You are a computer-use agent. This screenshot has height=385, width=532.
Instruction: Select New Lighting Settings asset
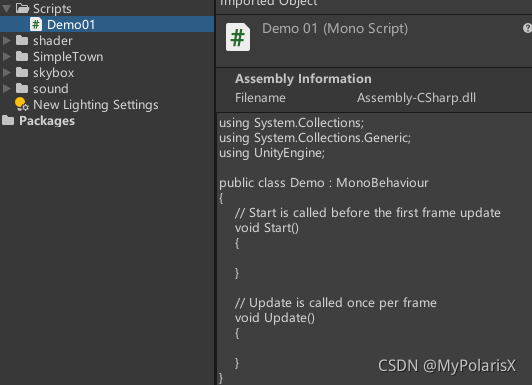[96, 105]
